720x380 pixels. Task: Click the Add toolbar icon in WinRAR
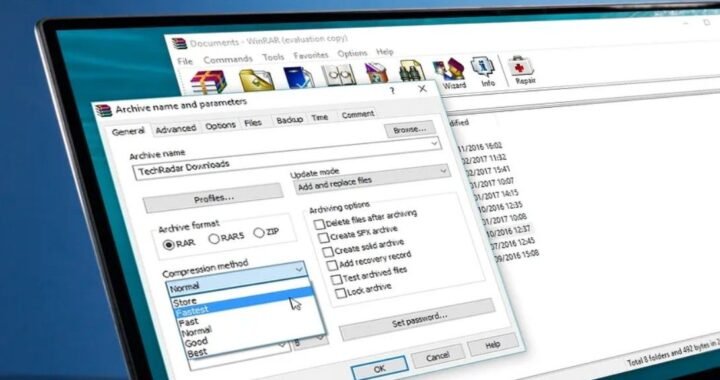coord(209,82)
